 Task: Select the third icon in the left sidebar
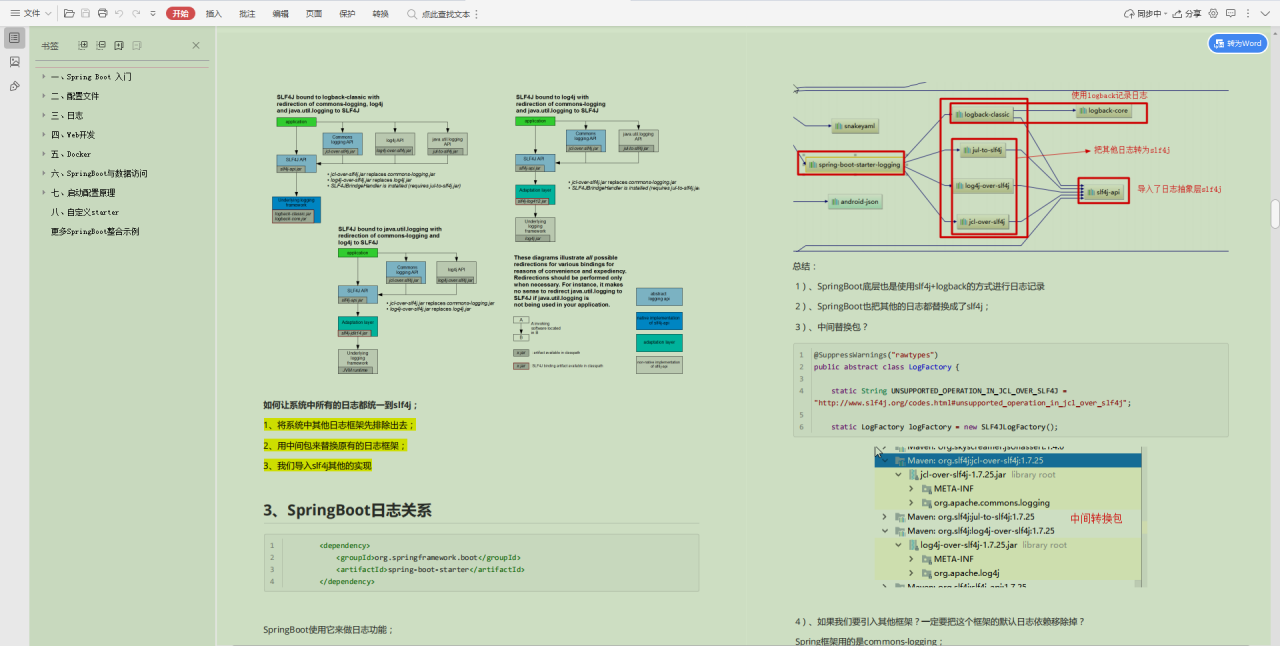[14, 86]
